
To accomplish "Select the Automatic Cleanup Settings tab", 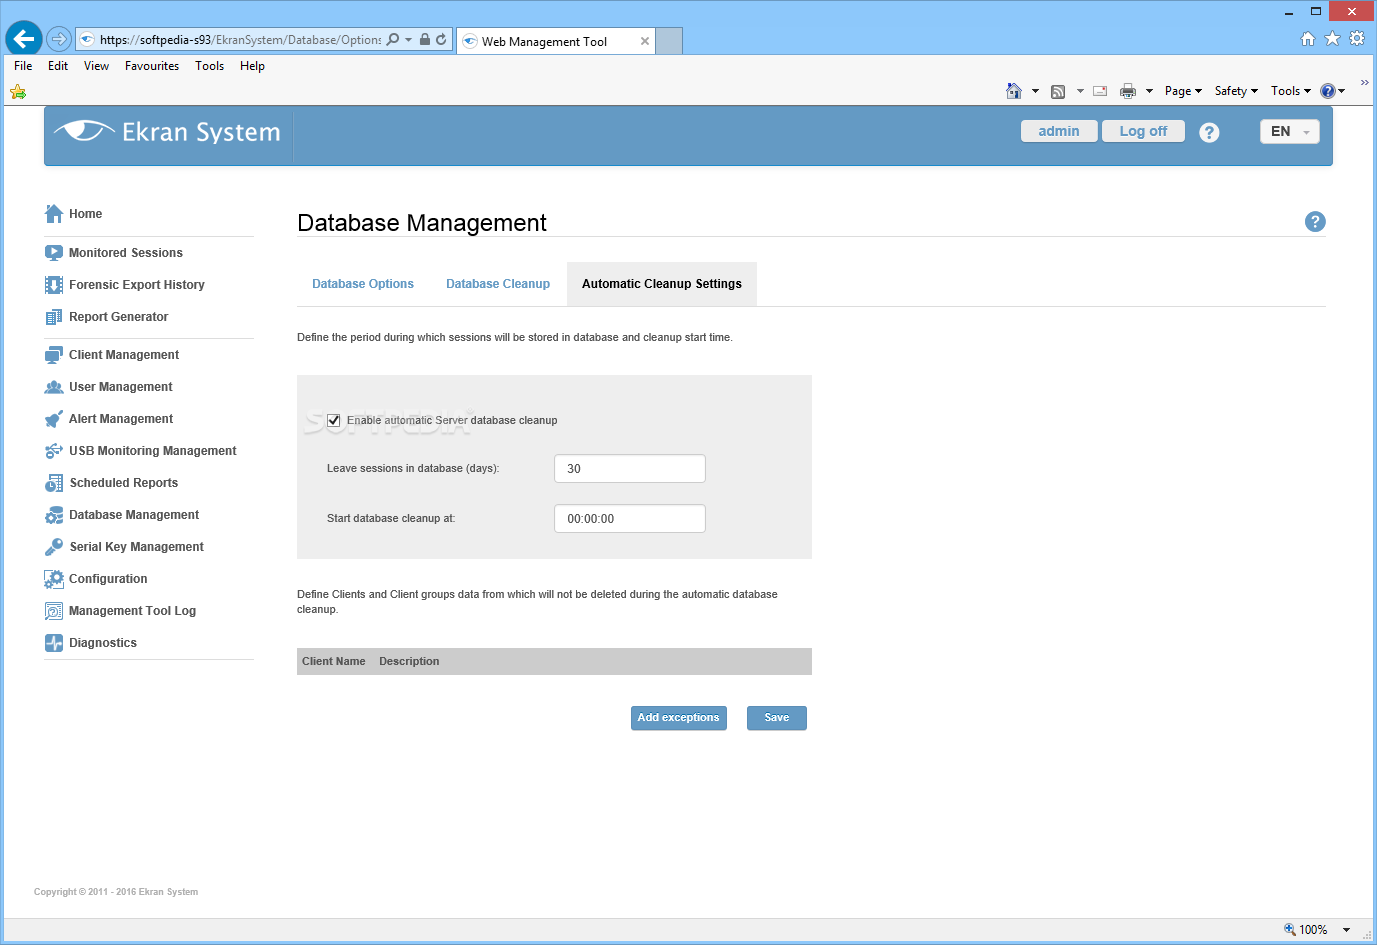I will tap(662, 284).
